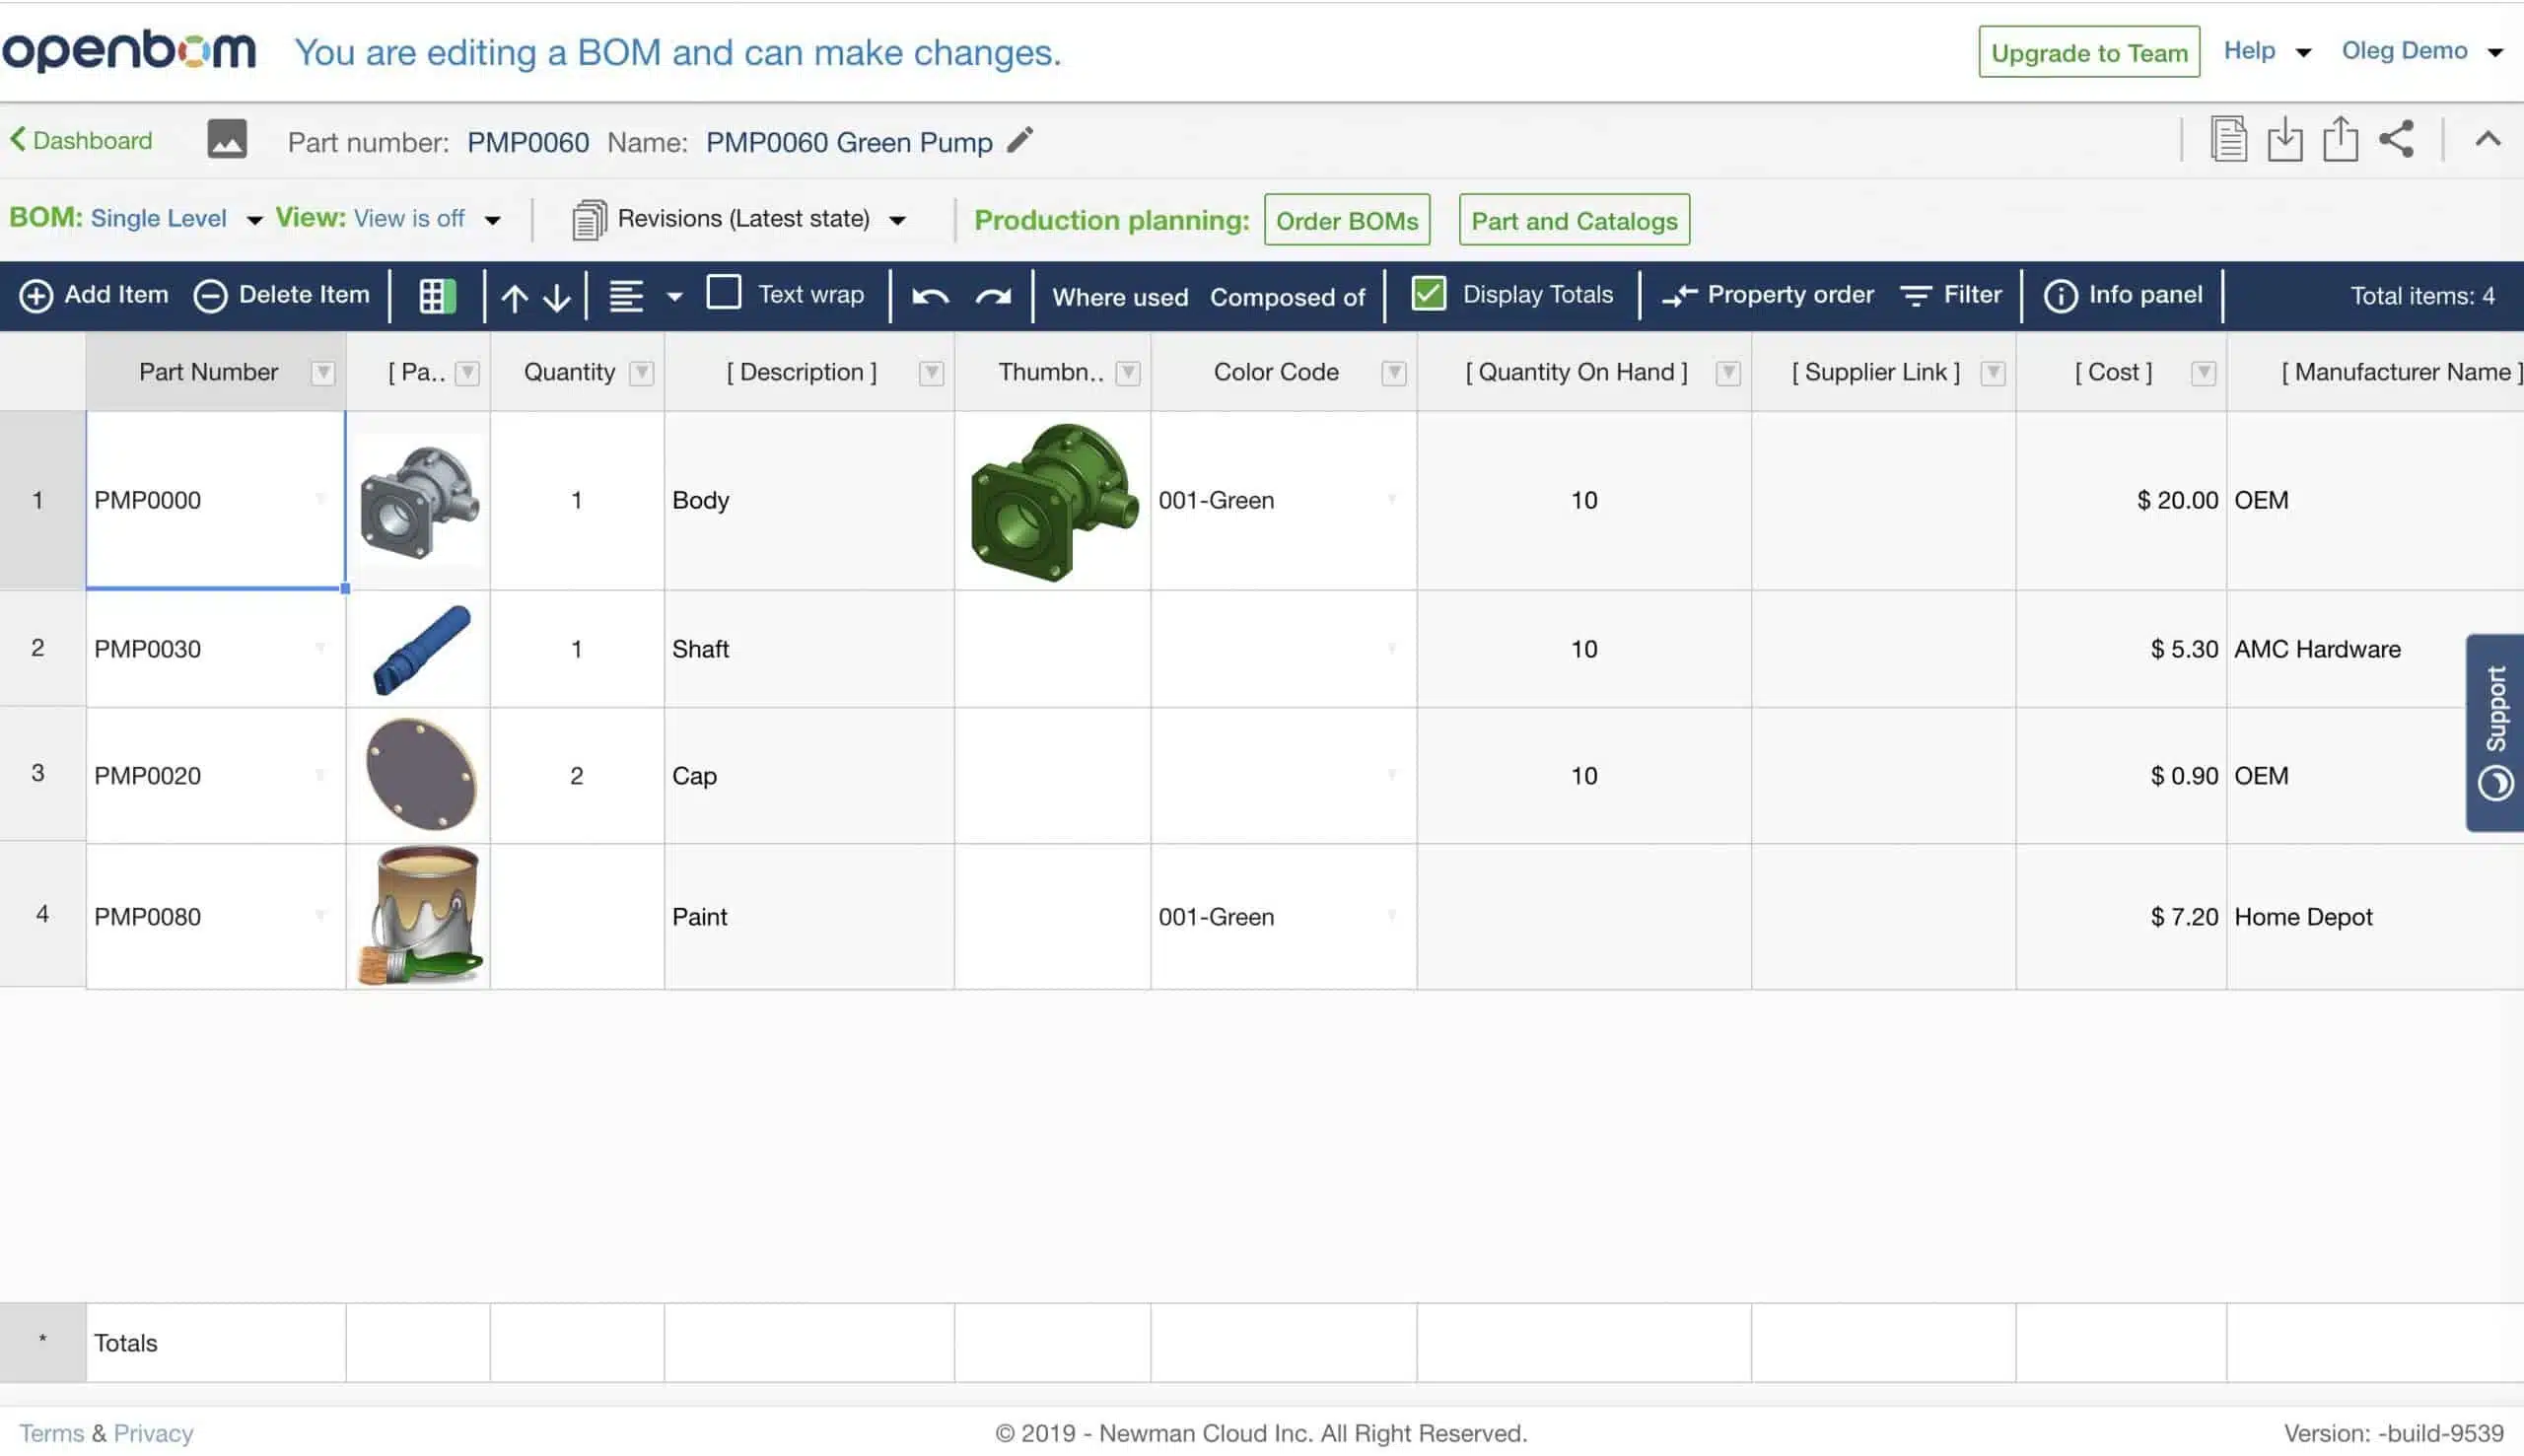Open the document report icon in header
The height and width of the screenshot is (1456, 2524).
point(2228,139)
